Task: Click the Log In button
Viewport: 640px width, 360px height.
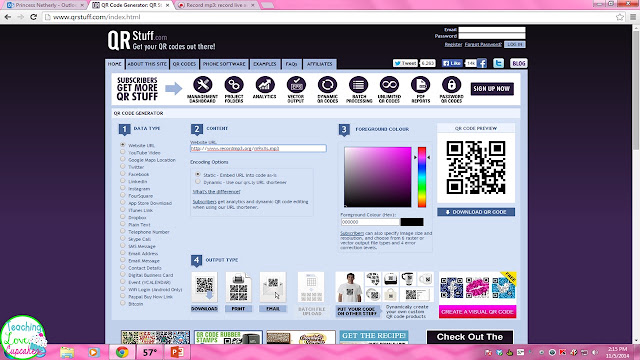Action: click(515, 44)
